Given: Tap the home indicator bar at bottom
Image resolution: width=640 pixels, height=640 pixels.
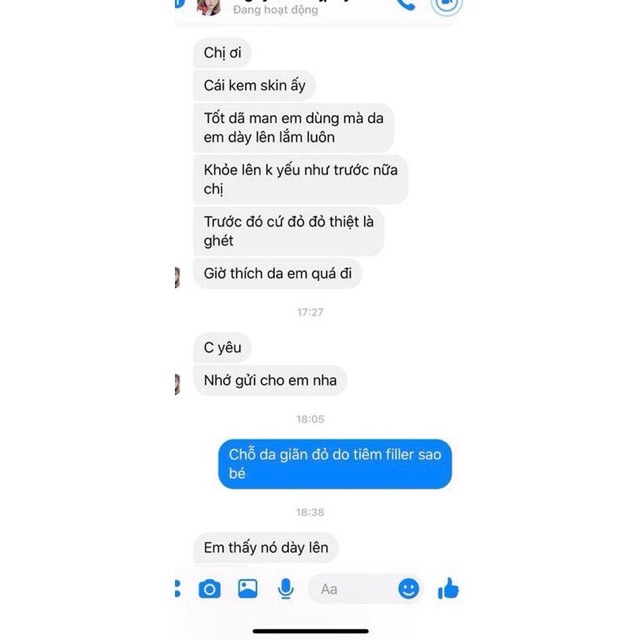Looking at the screenshot, I should (311, 631).
